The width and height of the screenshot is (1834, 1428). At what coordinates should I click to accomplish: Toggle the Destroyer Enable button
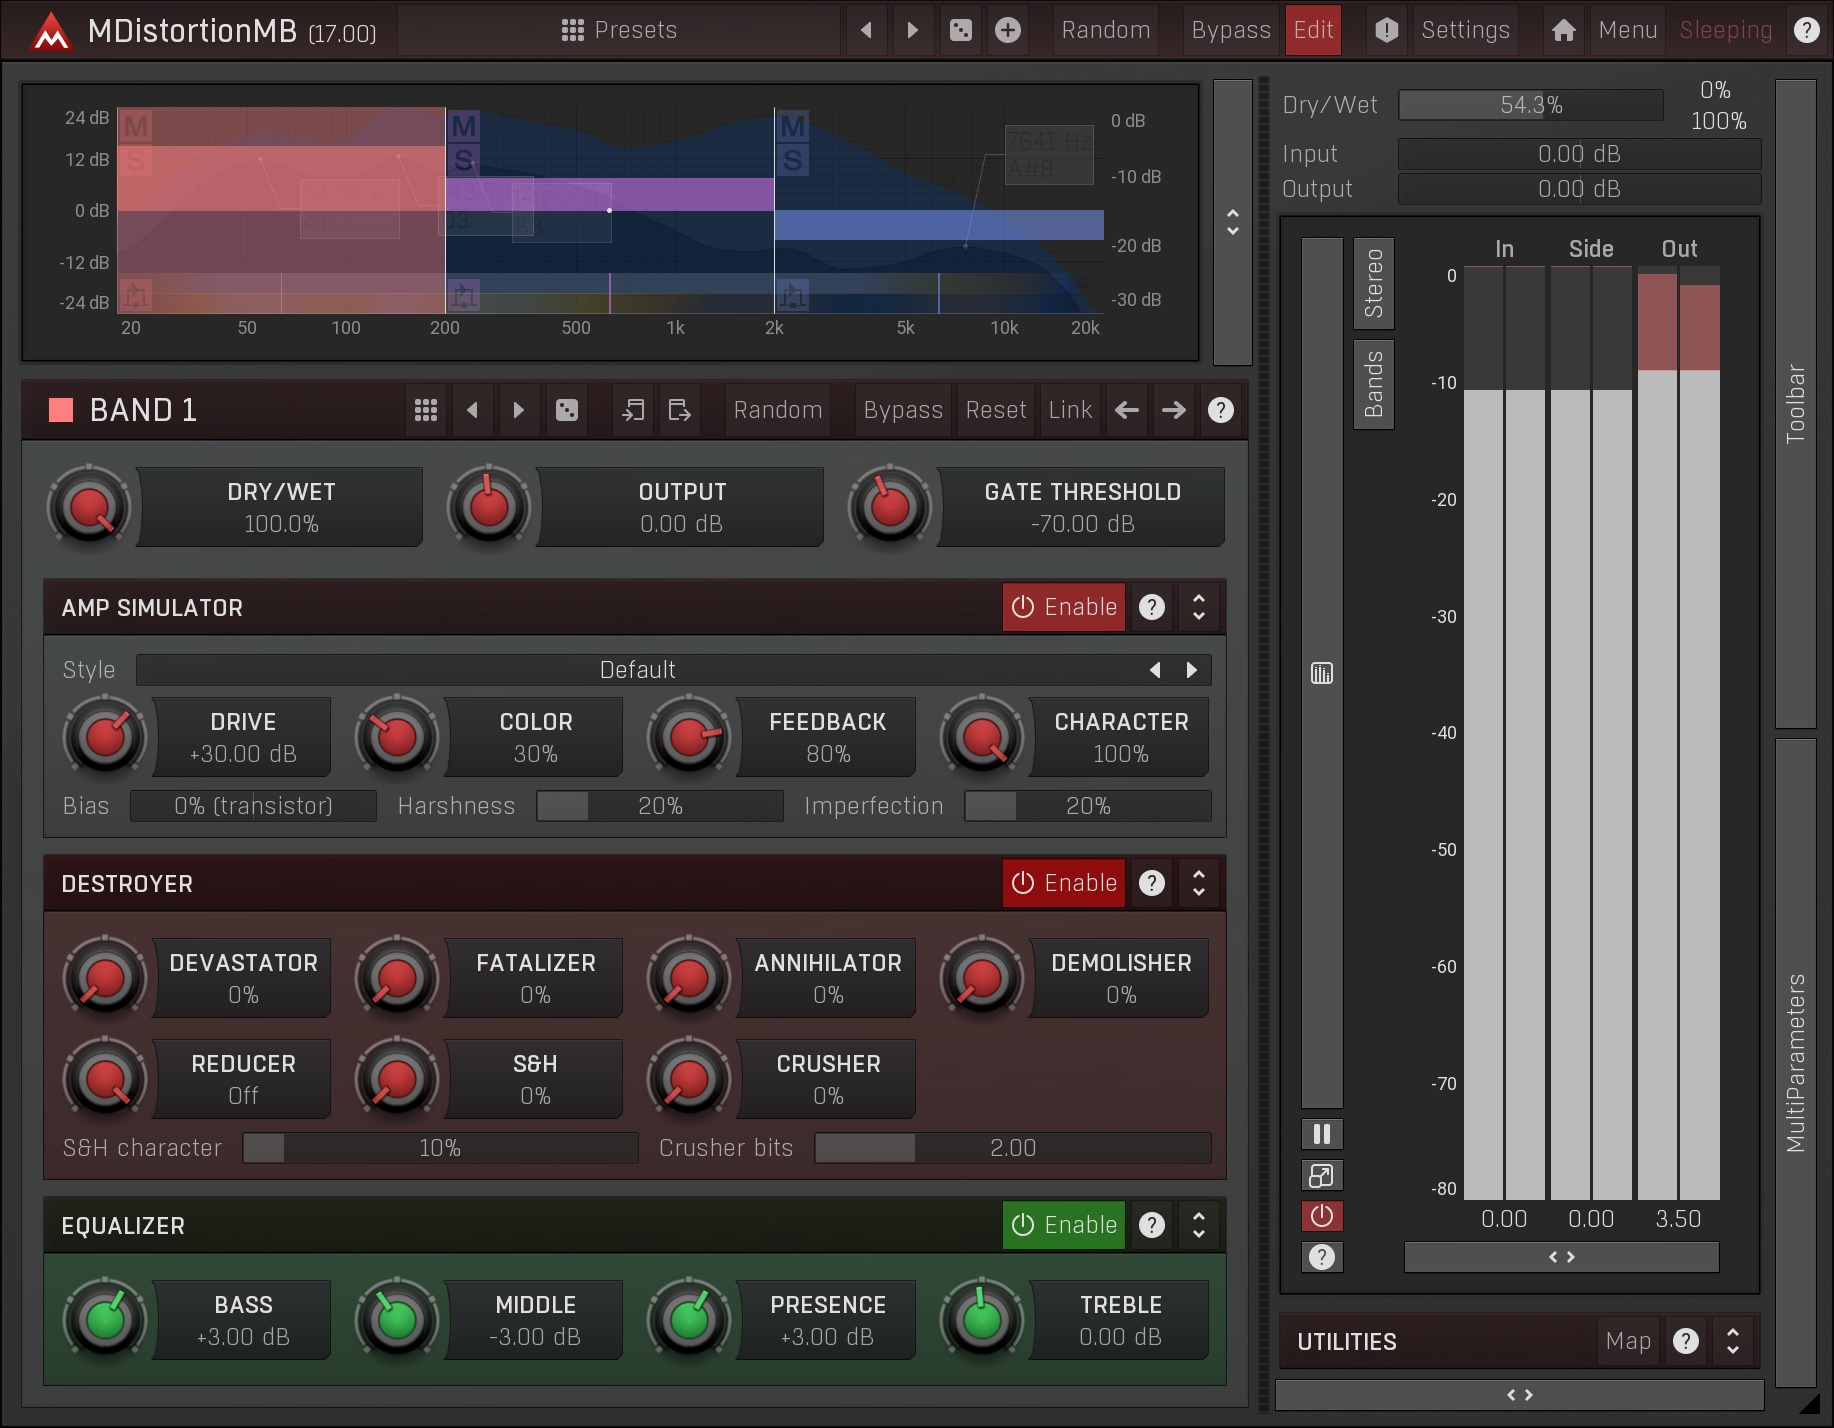(x=1064, y=883)
